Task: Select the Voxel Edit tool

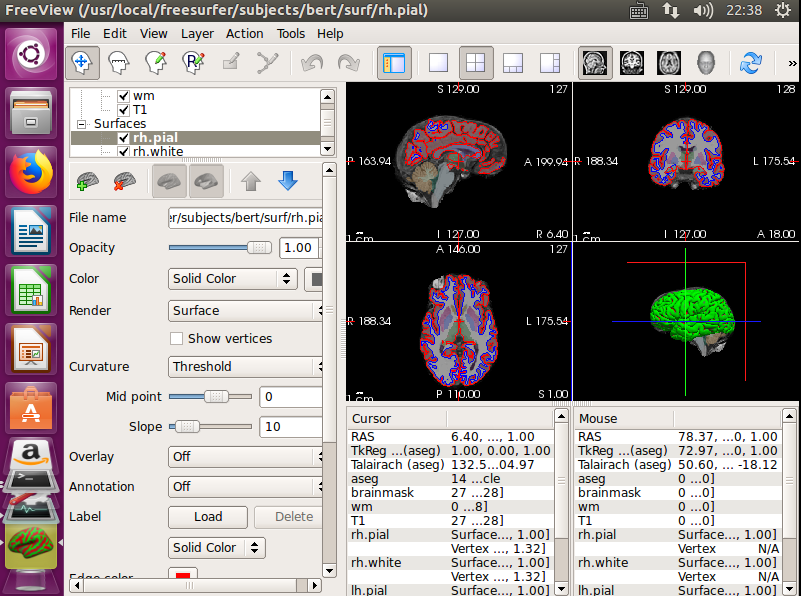Action: [156, 63]
